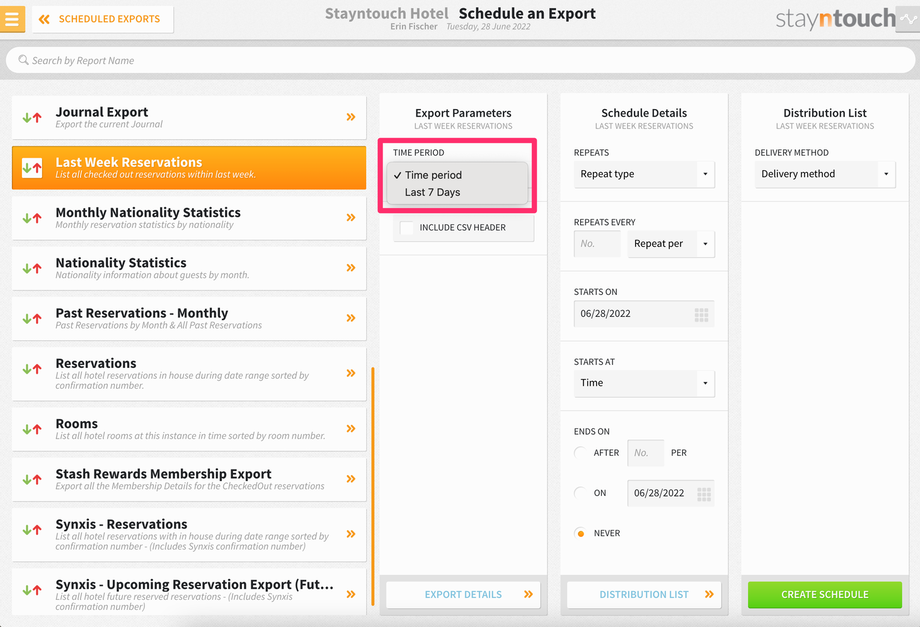
Task: Open Reservations row chevron
Action: [x=351, y=373]
